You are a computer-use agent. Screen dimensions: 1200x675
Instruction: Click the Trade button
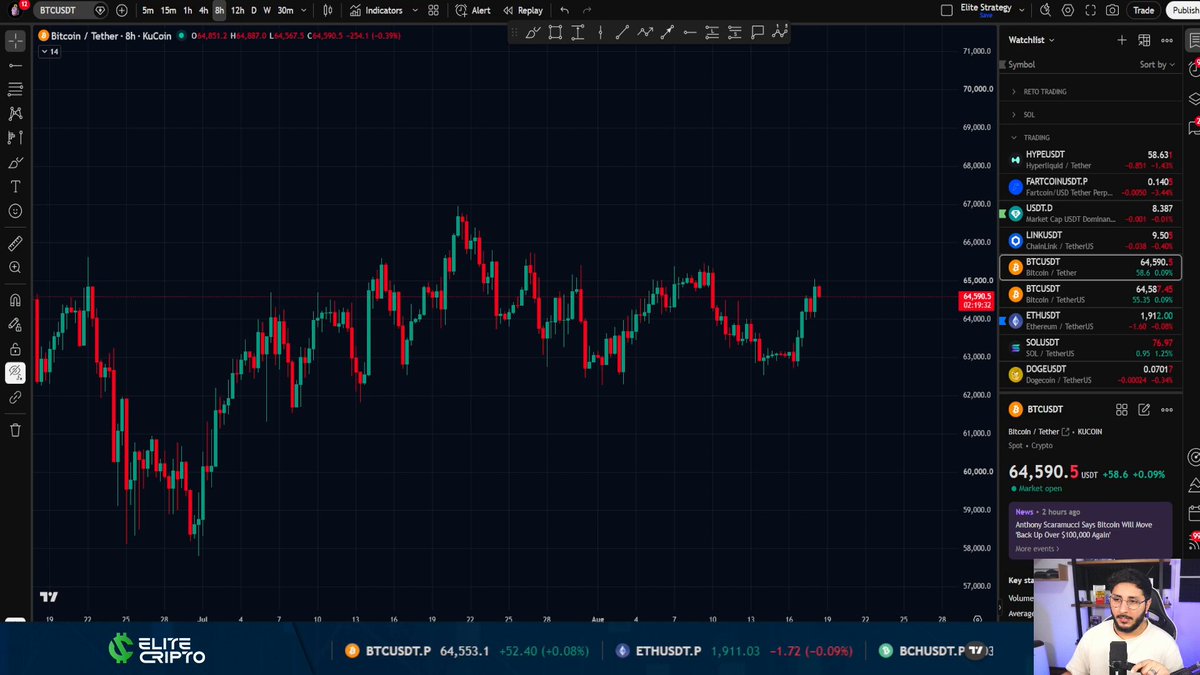pos(1143,10)
